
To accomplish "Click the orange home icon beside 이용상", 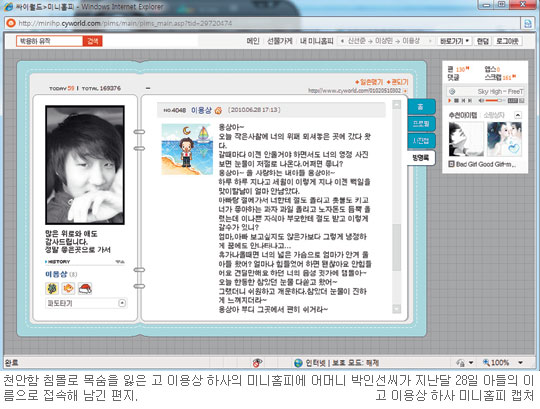I will pyautogui.click(x=218, y=110).
